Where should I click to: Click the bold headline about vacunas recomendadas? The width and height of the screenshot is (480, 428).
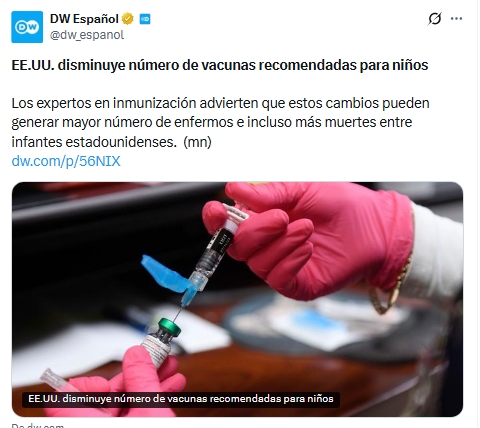pyautogui.click(x=220, y=65)
